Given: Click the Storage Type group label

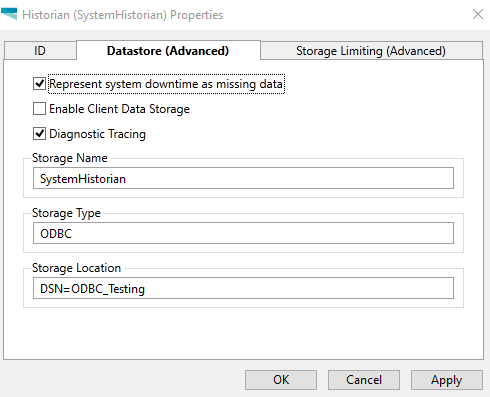Looking at the screenshot, I should (x=66, y=213).
